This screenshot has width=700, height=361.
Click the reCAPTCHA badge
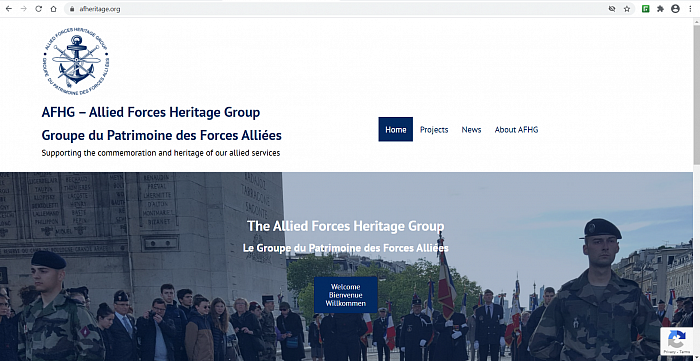click(x=676, y=341)
